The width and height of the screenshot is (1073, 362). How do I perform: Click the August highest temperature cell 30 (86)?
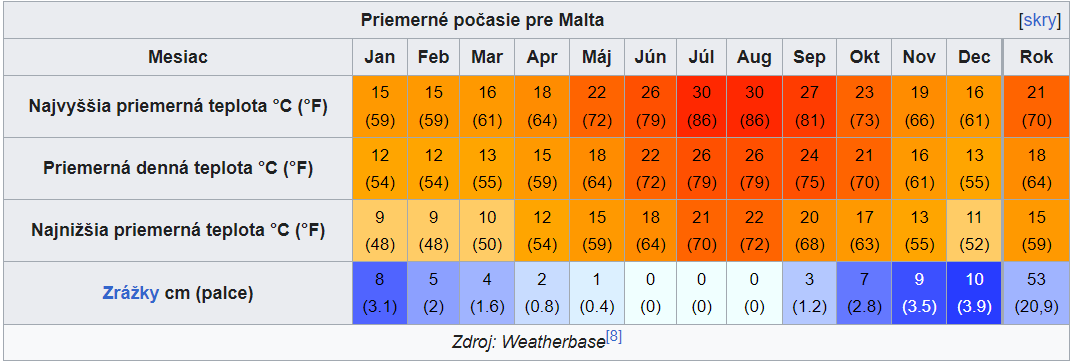tap(754, 107)
